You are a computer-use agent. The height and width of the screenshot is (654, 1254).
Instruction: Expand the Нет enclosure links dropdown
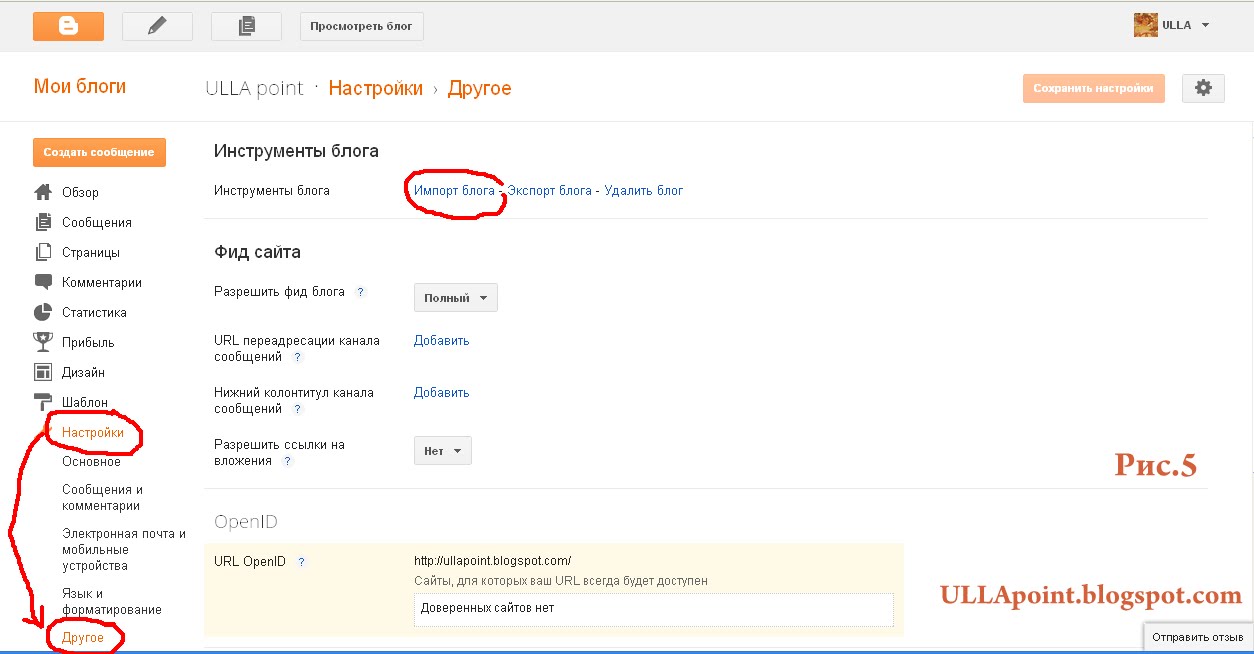pyautogui.click(x=442, y=451)
